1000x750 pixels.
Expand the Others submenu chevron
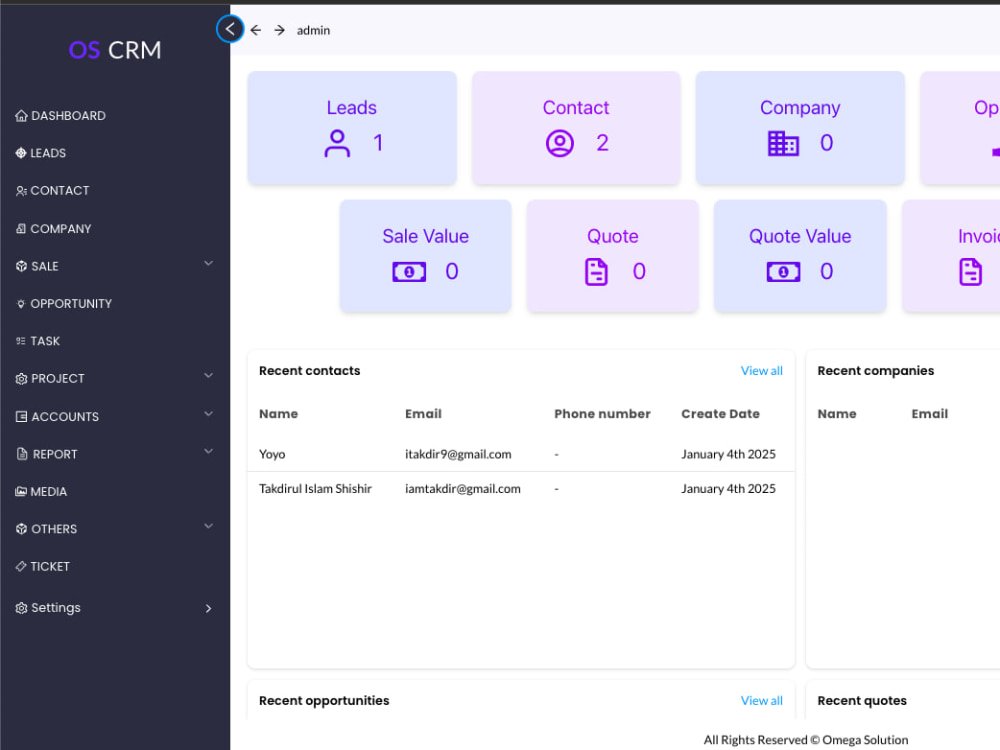pyautogui.click(x=209, y=526)
